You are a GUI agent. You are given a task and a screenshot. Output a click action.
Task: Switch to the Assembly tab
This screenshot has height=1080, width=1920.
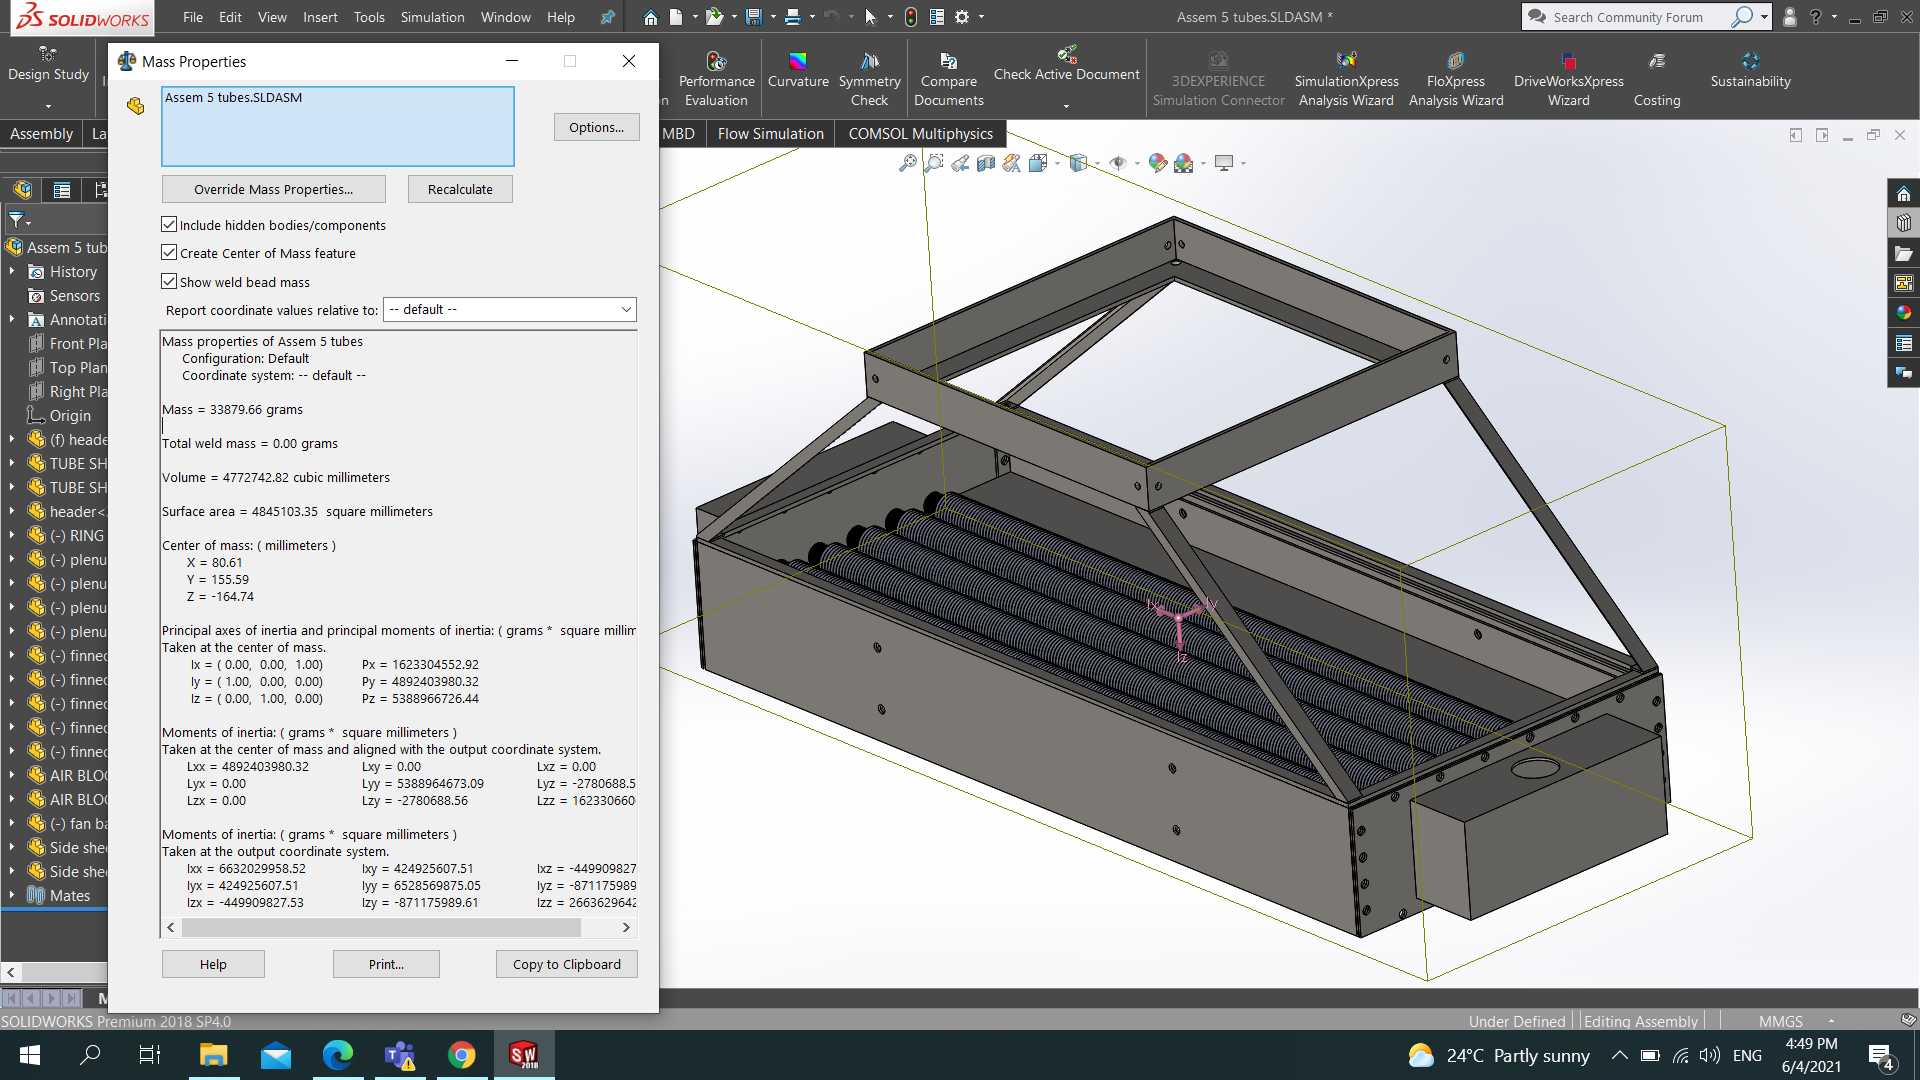41,134
